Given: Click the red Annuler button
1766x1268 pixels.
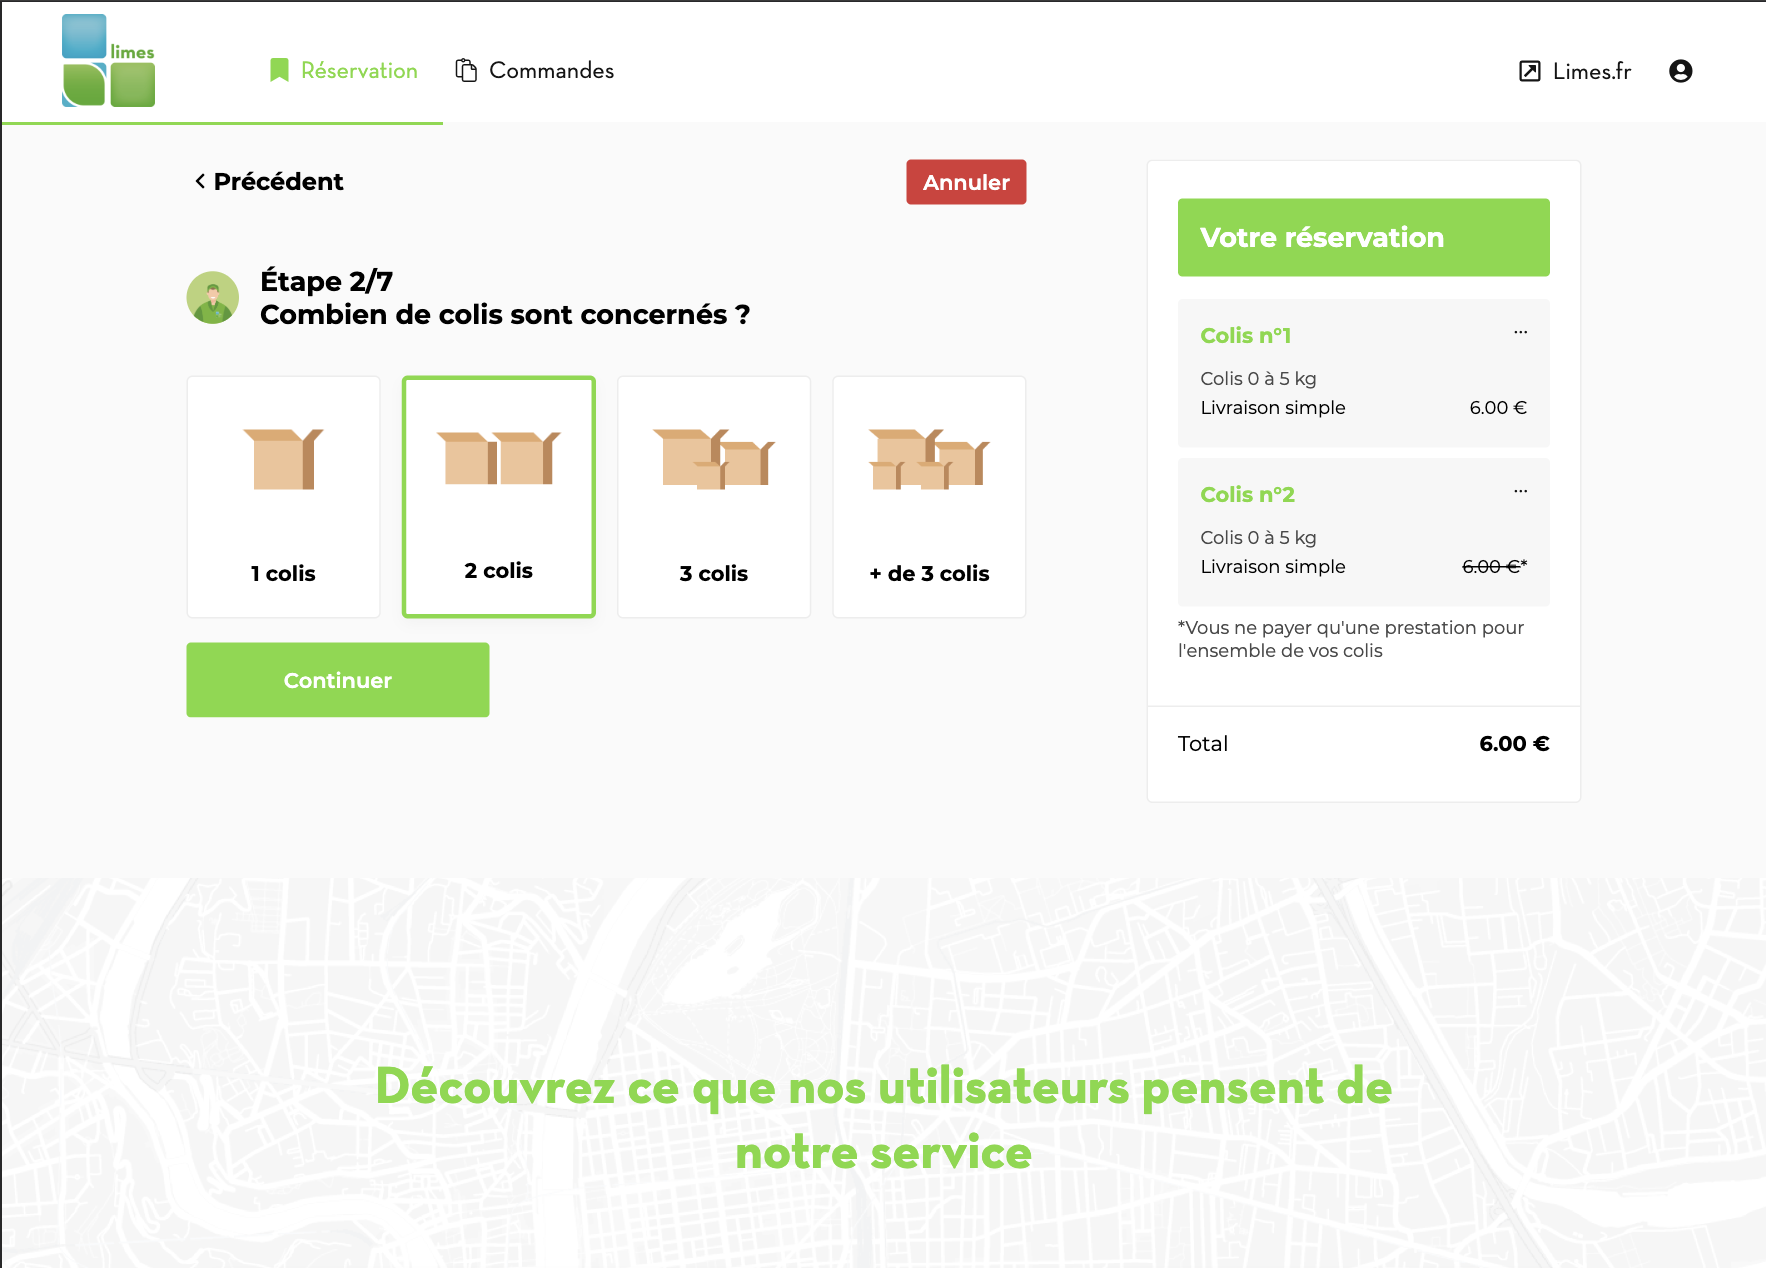Looking at the screenshot, I should [x=965, y=182].
